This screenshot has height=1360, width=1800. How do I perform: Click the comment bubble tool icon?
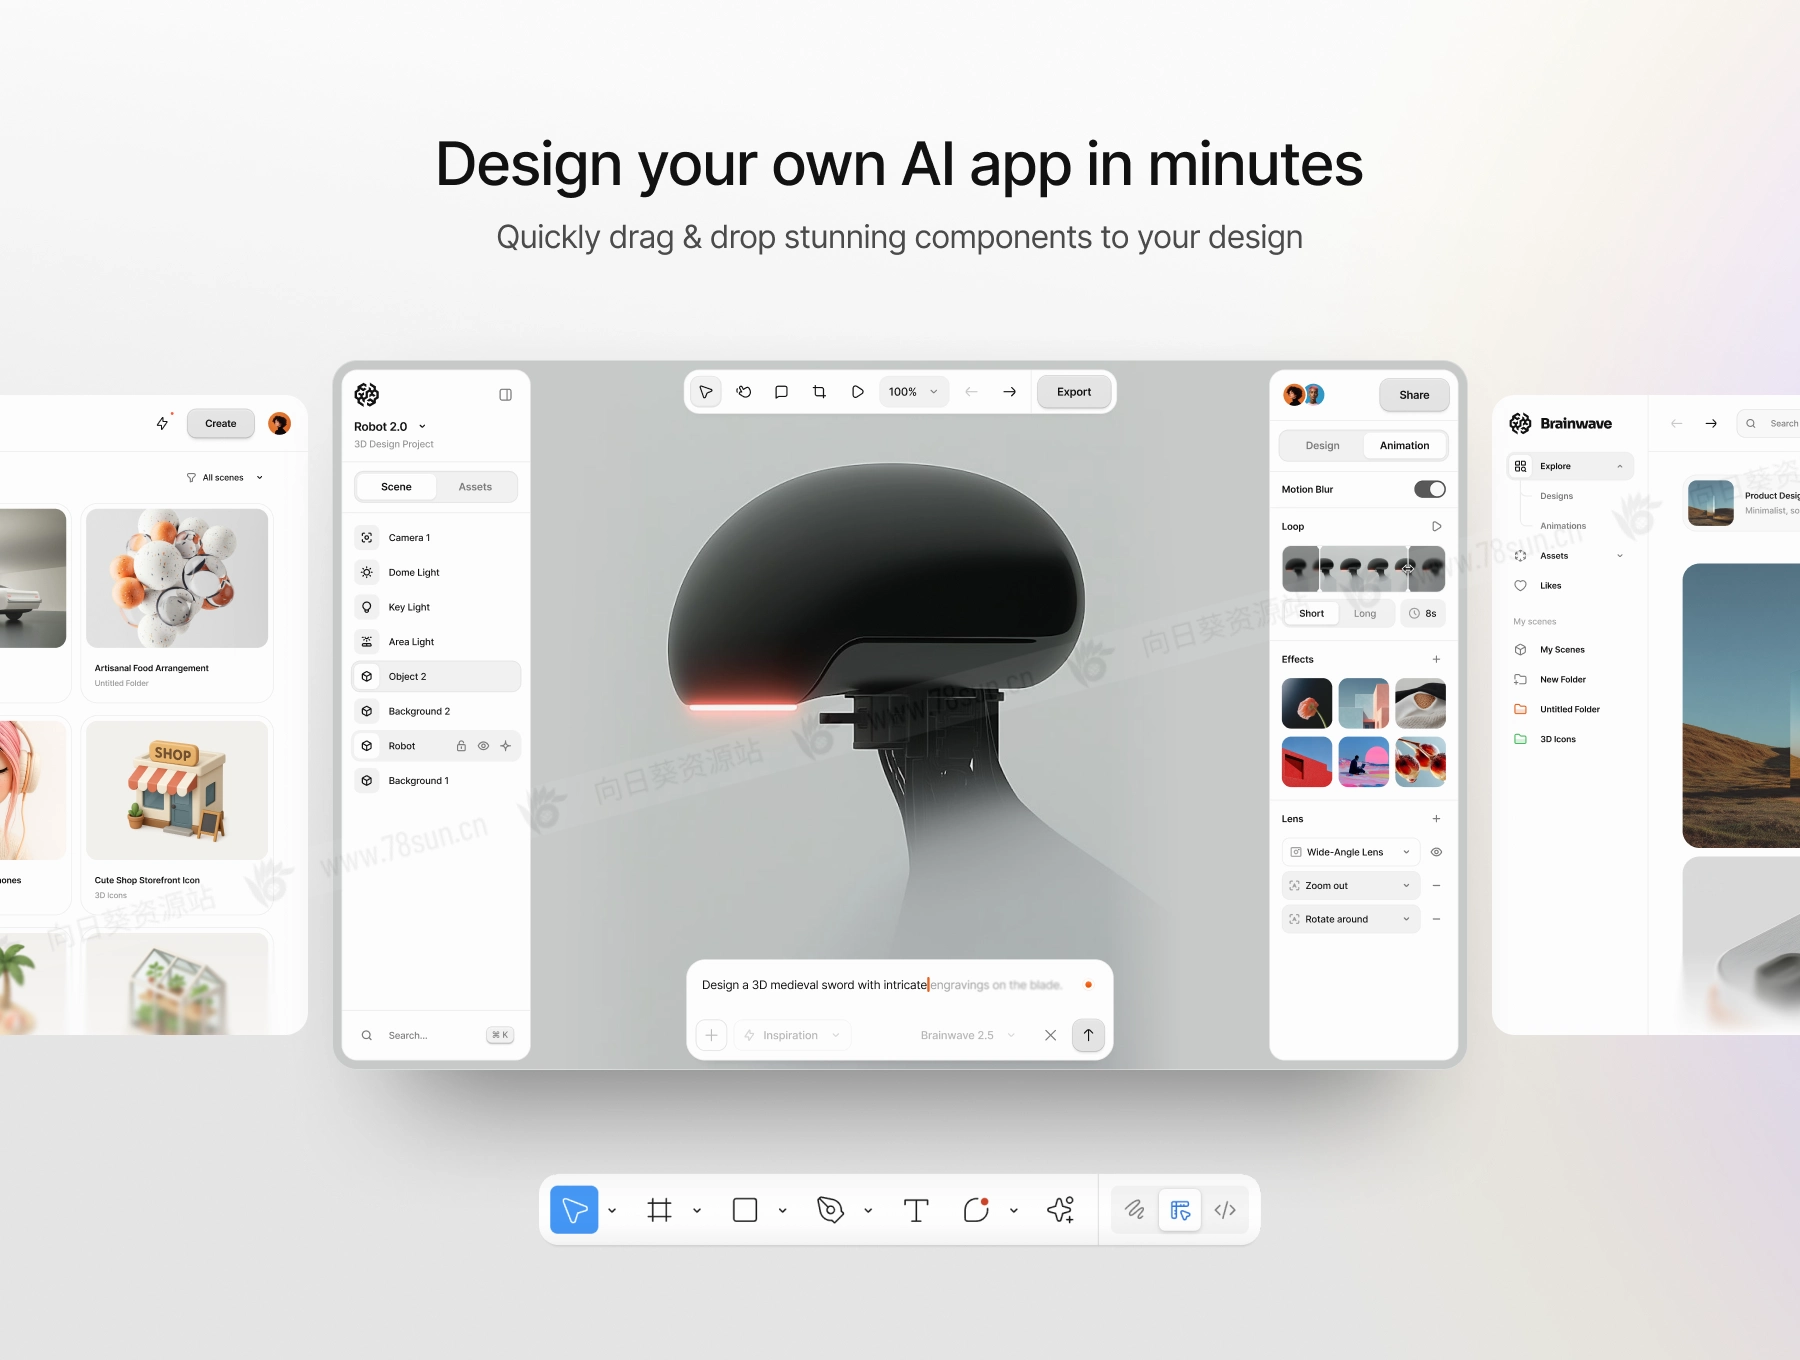point(781,392)
